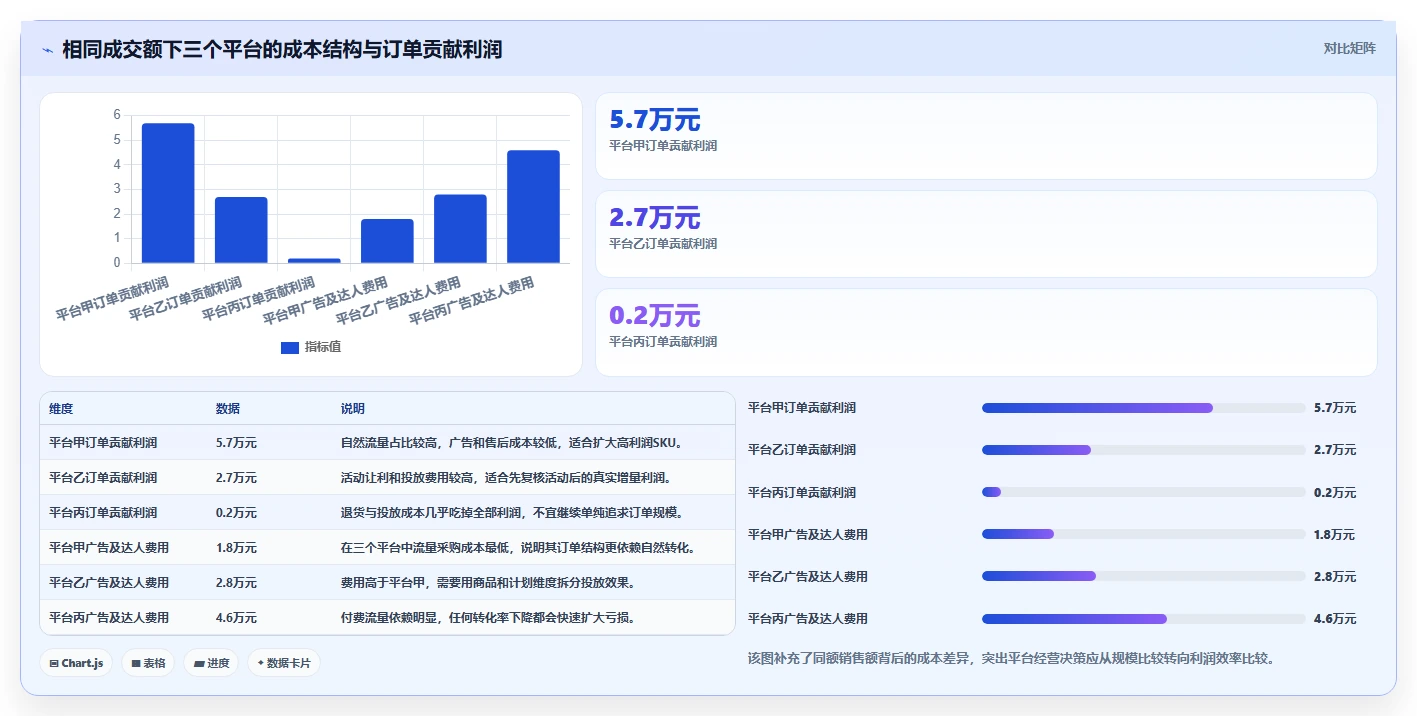Click the 数据 column header
The height and width of the screenshot is (716, 1417).
coord(228,409)
